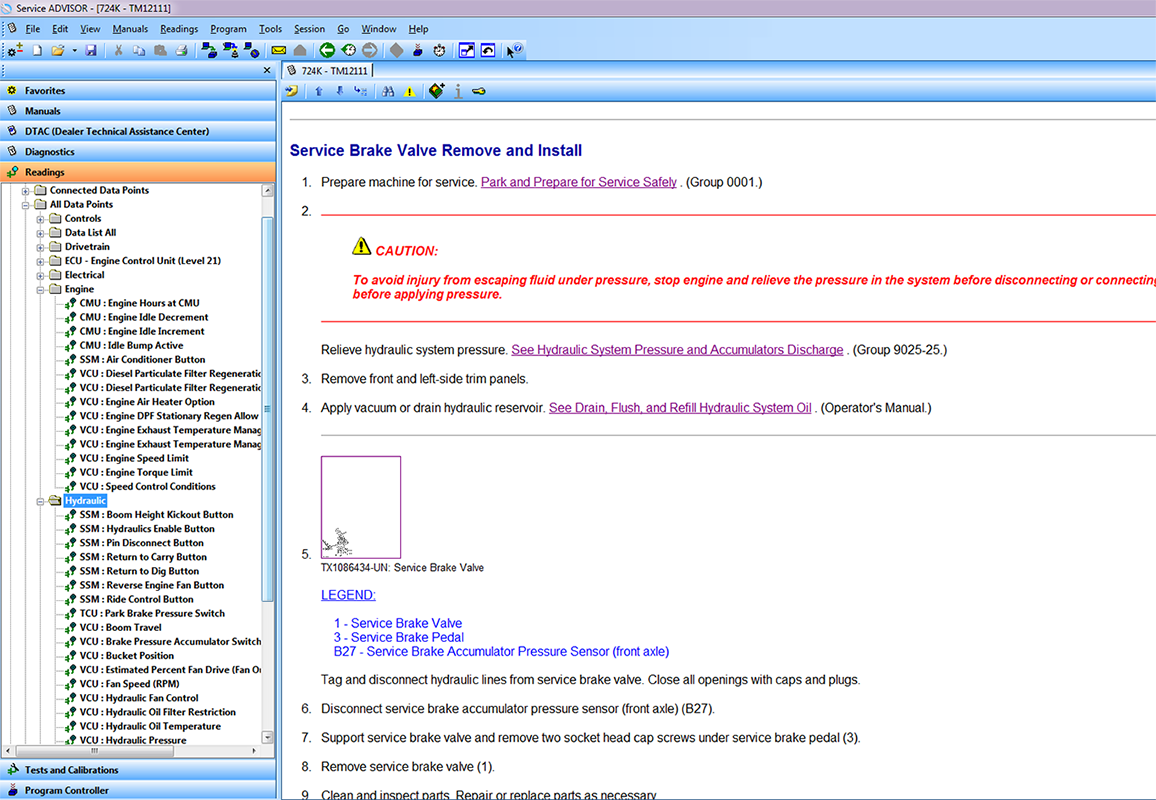This screenshot has width=1156, height=800.
Task: Click the down arrow in the document toolbar
Action: click(339, 91)
